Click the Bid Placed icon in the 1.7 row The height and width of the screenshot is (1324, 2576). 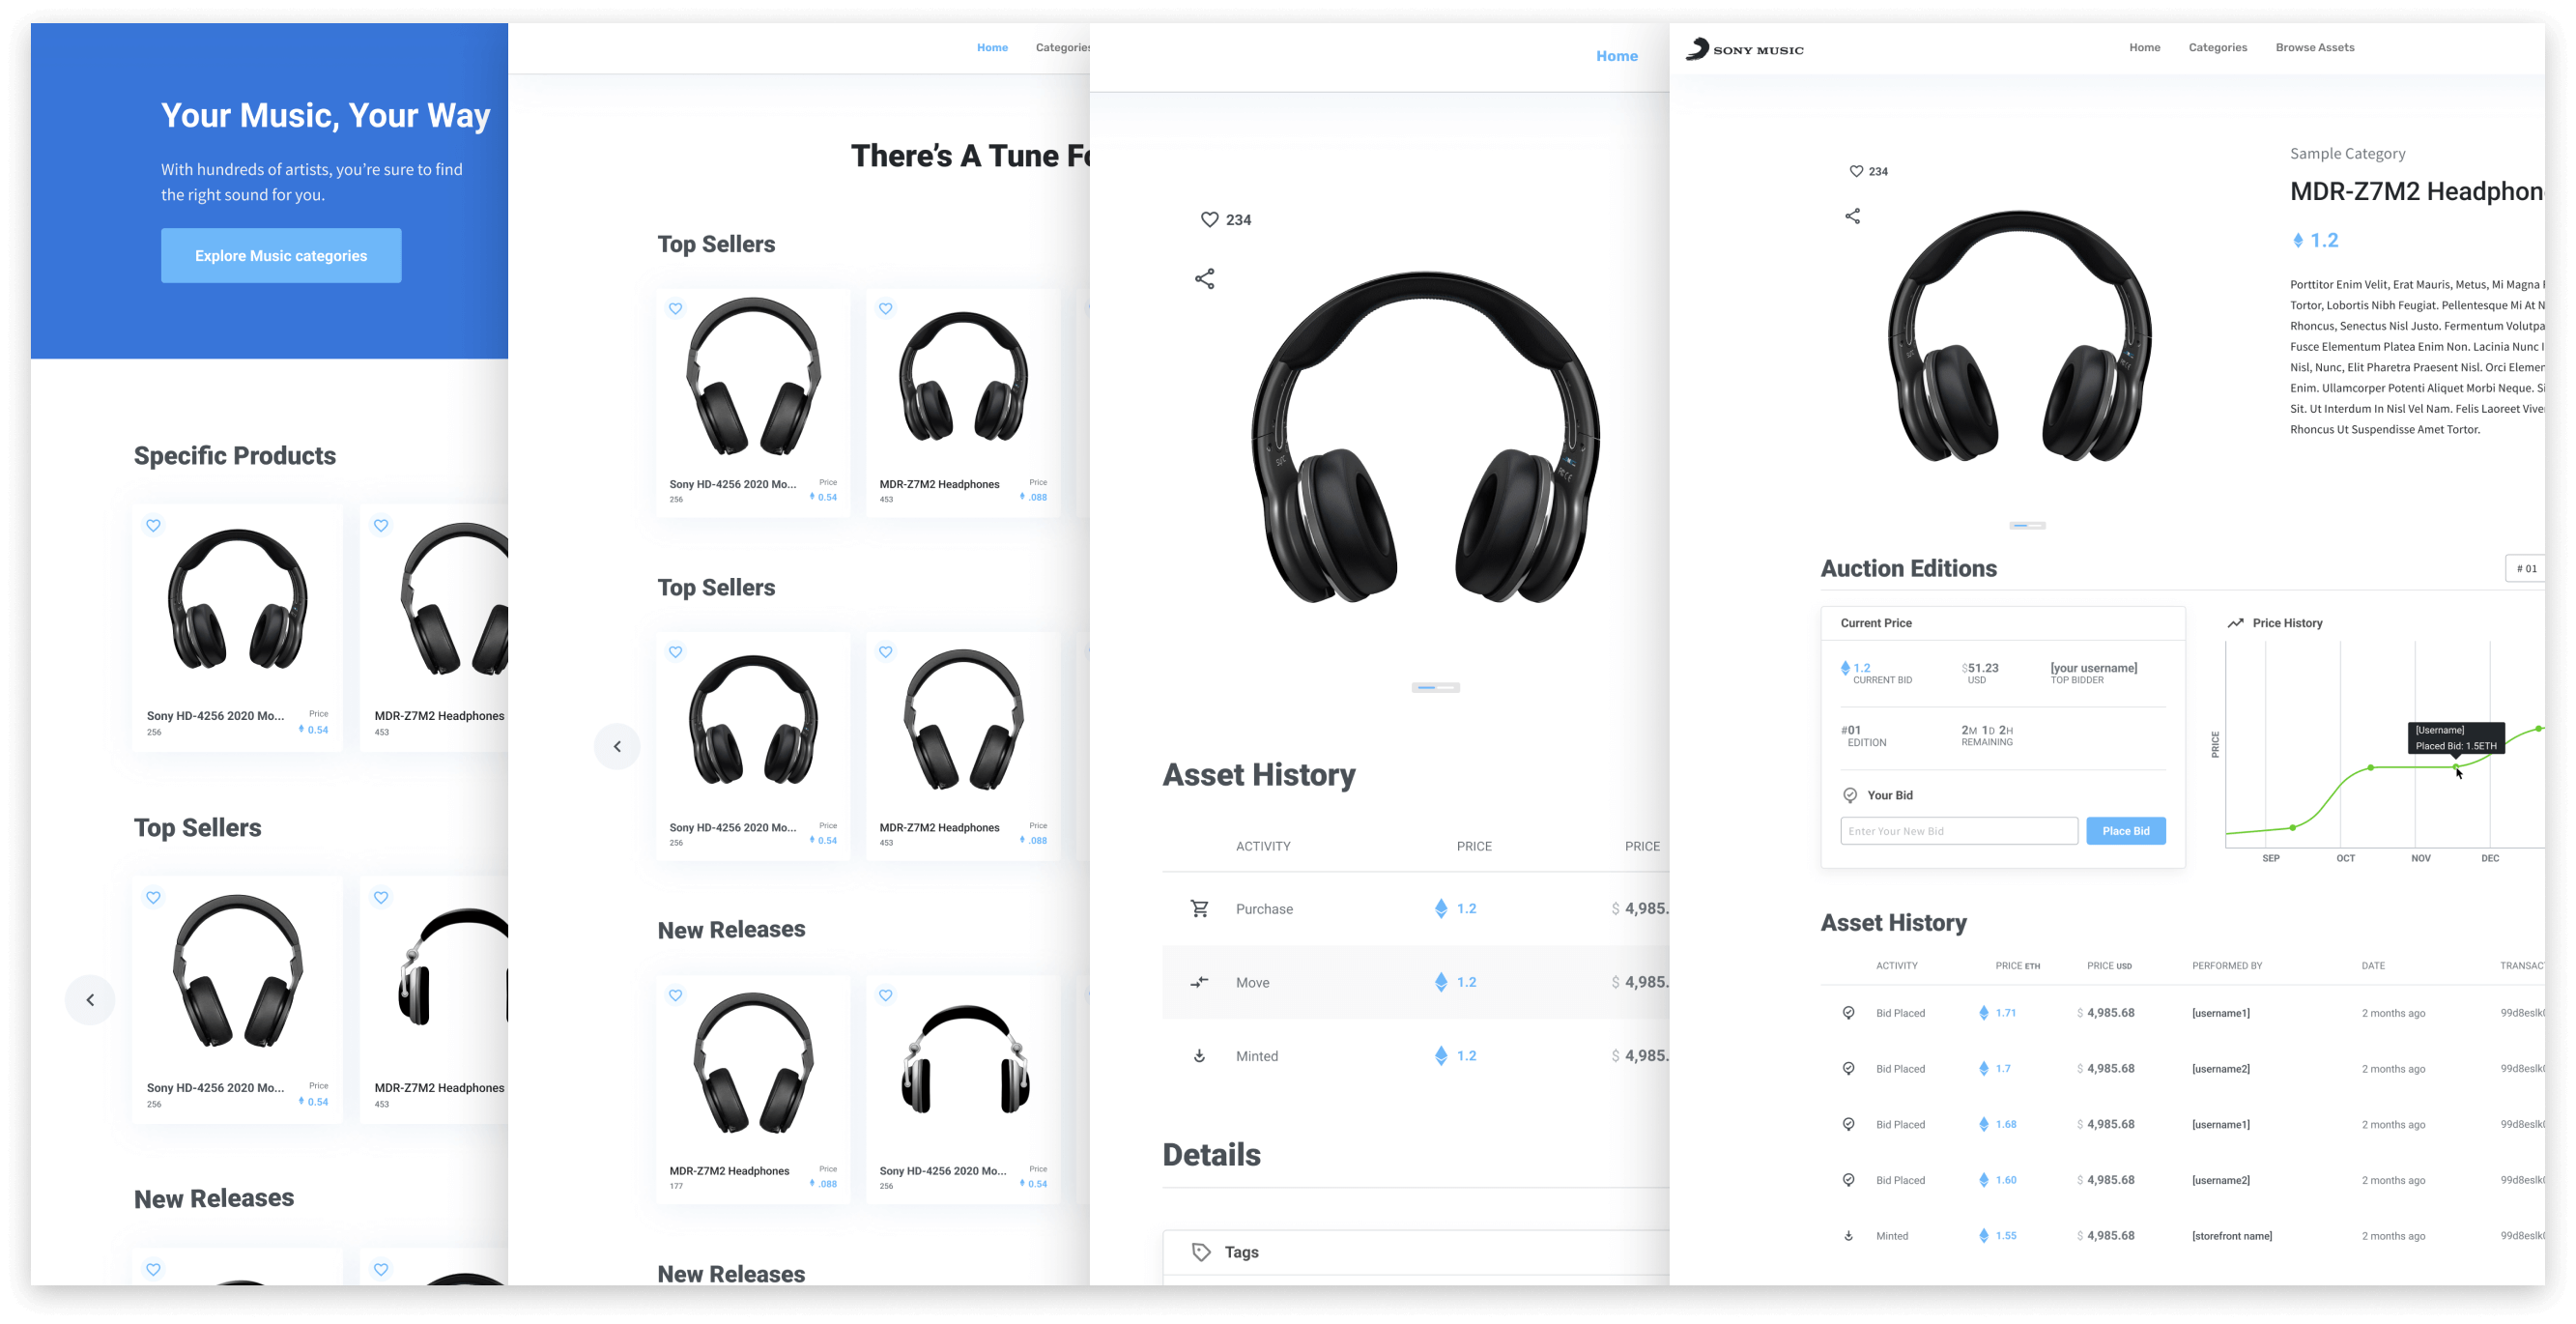pos(1848,1068)
